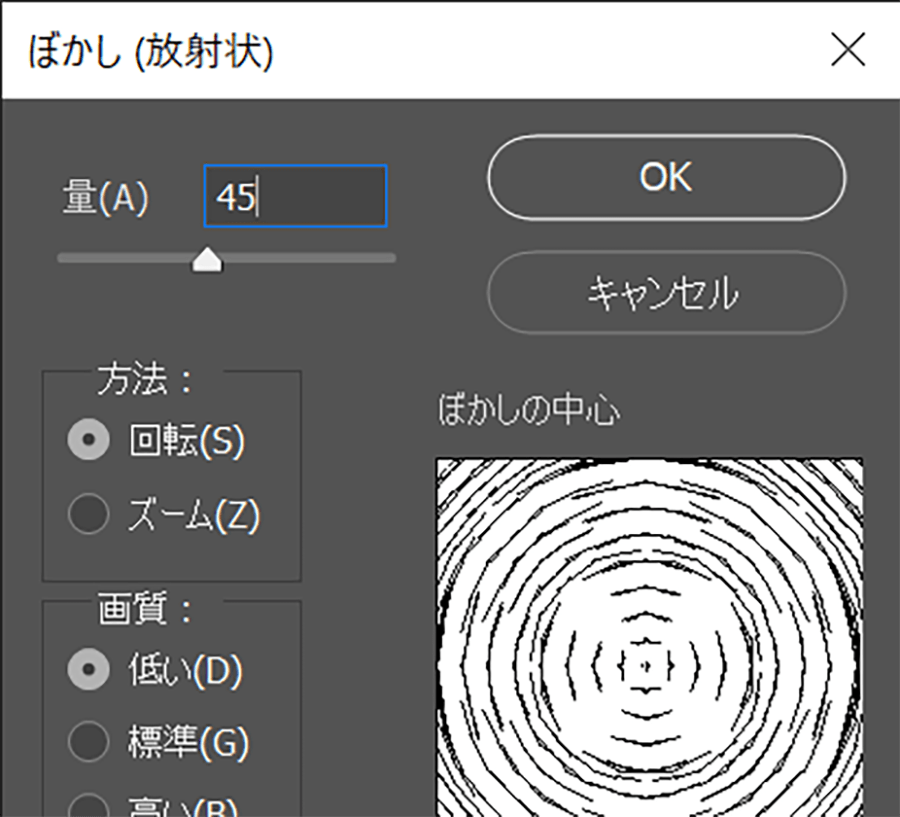Click the ぼかし (放射状) title bar text
This screenshot has width=900, height=817.
(150, 52)
